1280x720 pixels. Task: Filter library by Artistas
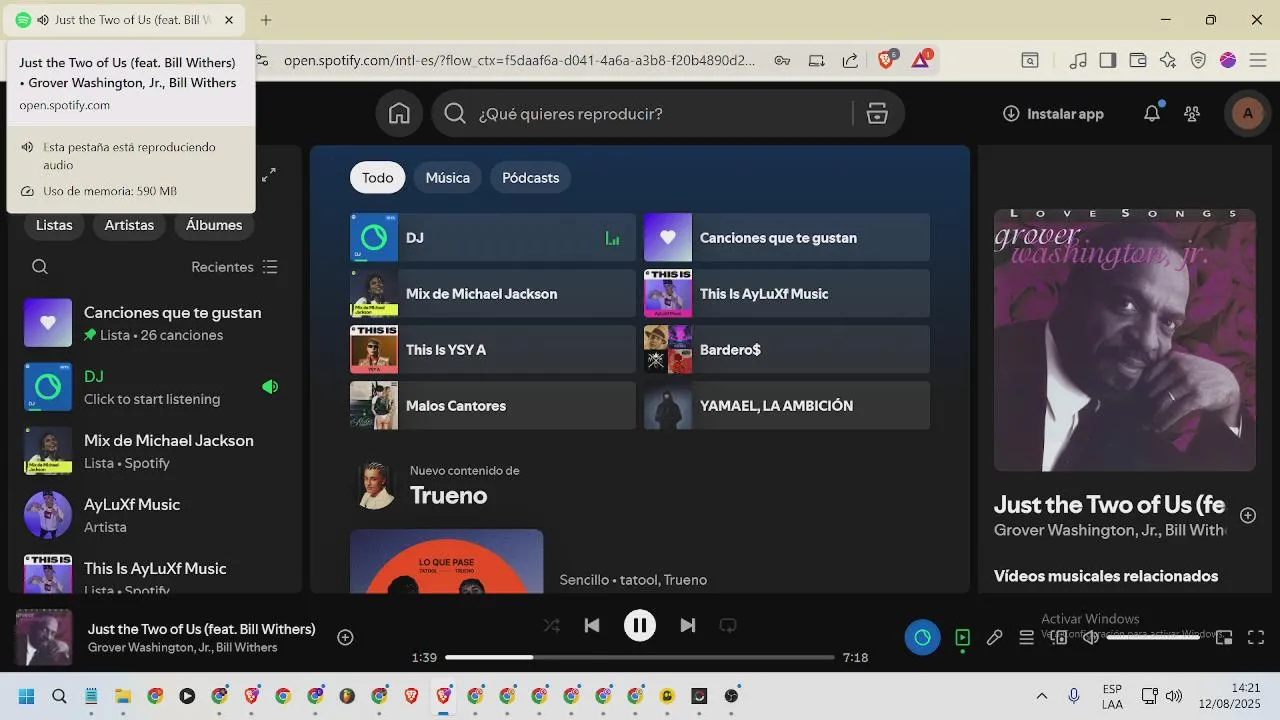[129, 225]
